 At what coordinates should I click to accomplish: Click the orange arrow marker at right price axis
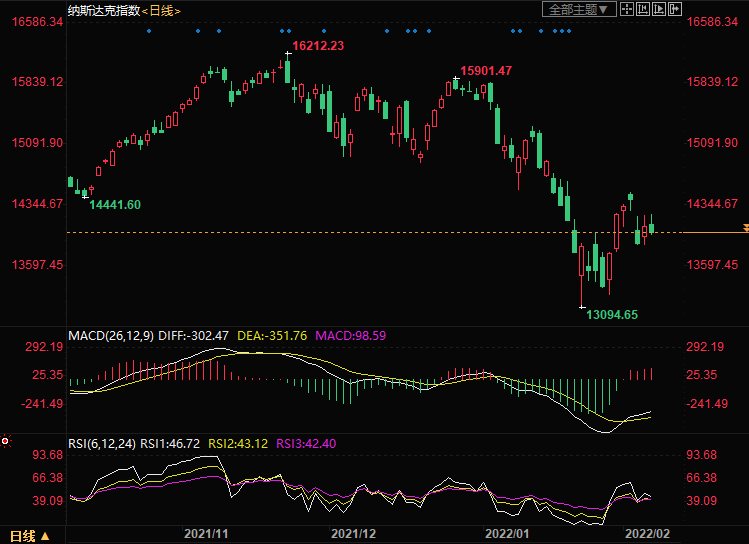[x=745, y=231]
